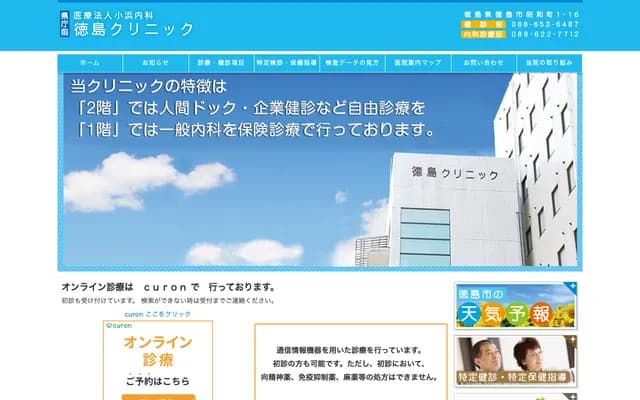
Task: Click the 徳島クリニック site logo in the header
Action: [133, 29]
